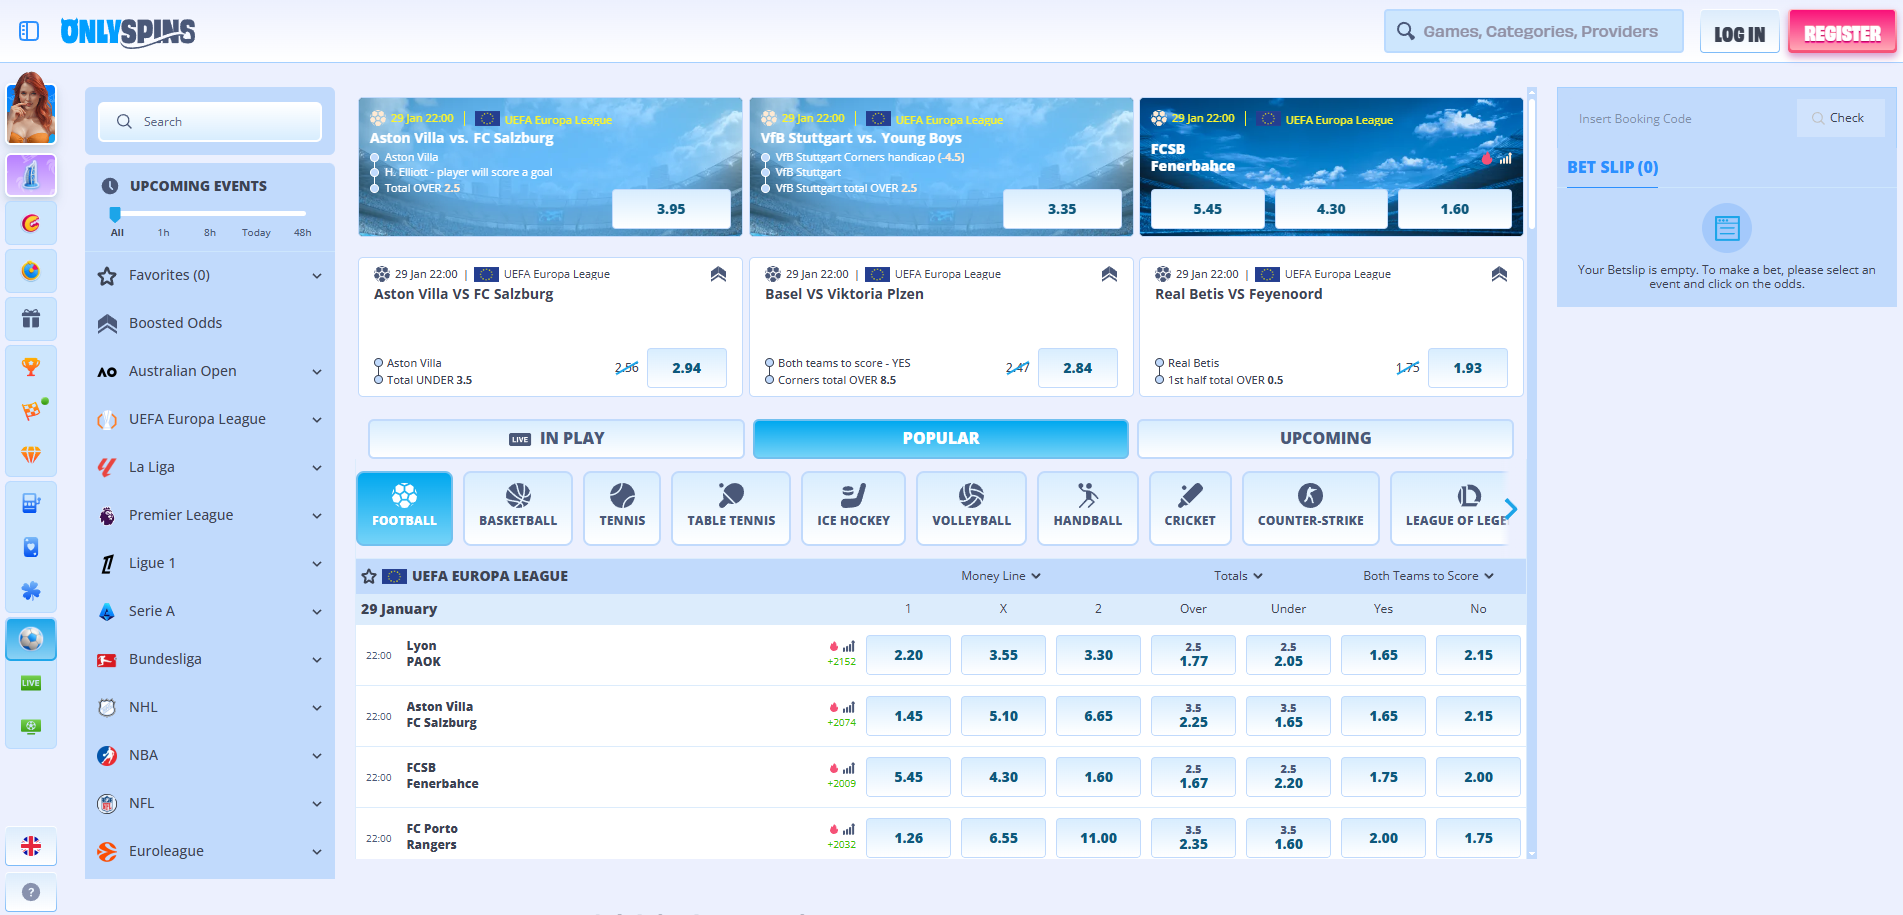Select the Counter-Strike sport icon
The height and width of the screenshot is (915, 1903).
(1310, 508)
